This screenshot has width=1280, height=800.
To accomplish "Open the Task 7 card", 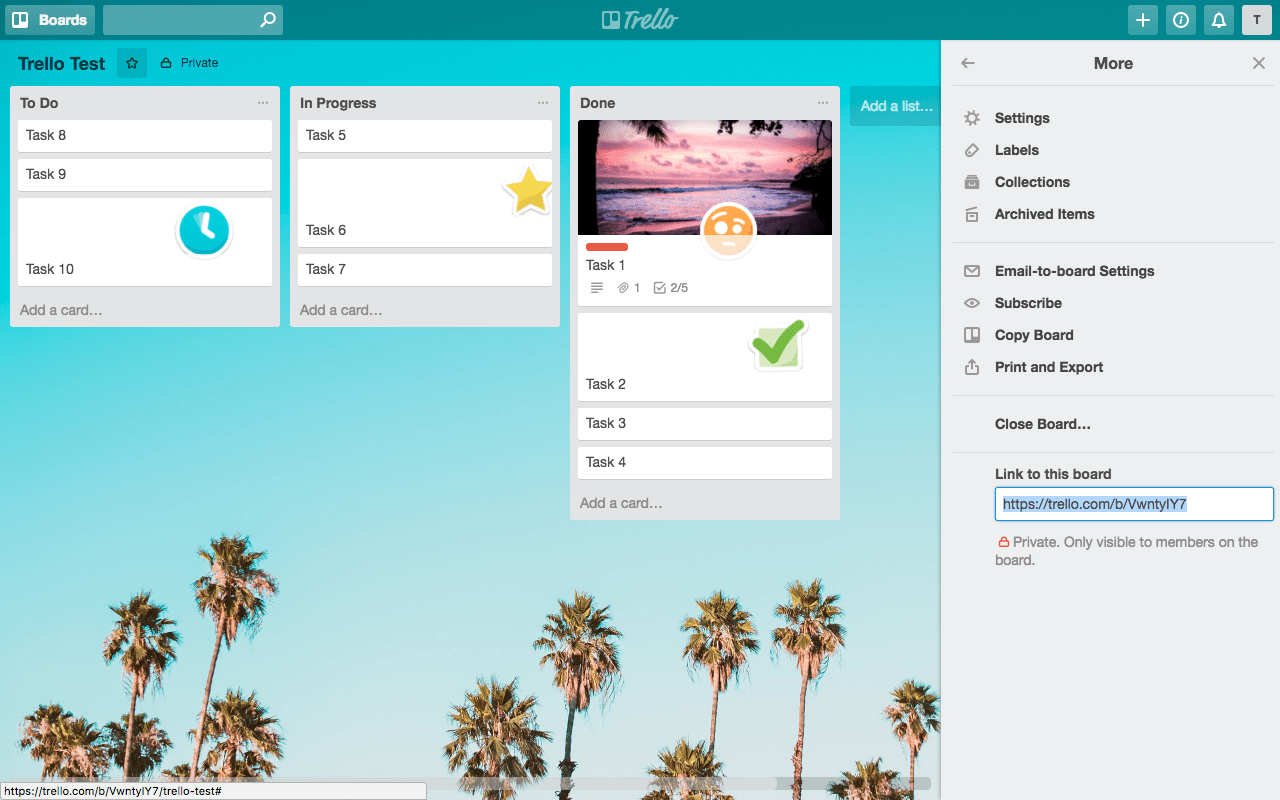I will [x=425, y=269].
